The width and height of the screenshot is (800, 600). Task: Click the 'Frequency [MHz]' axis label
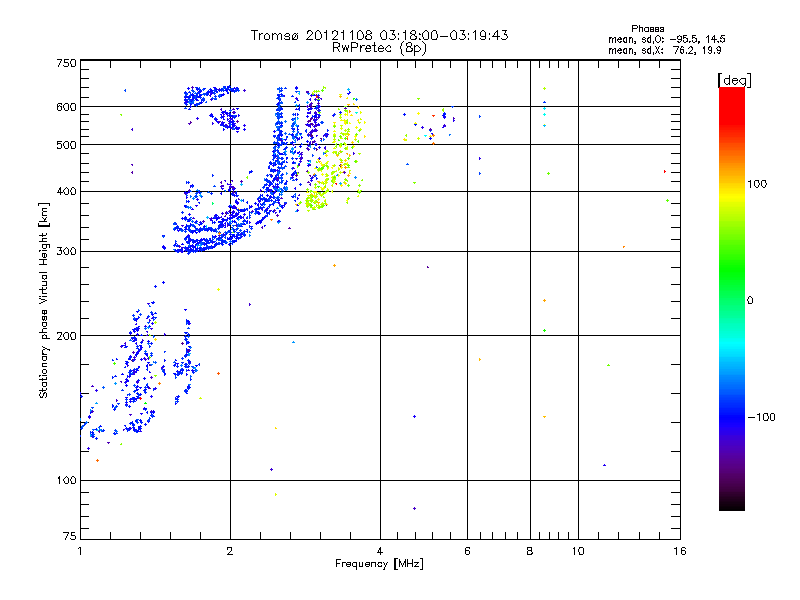pyautogui.click(x=379, y=564)
